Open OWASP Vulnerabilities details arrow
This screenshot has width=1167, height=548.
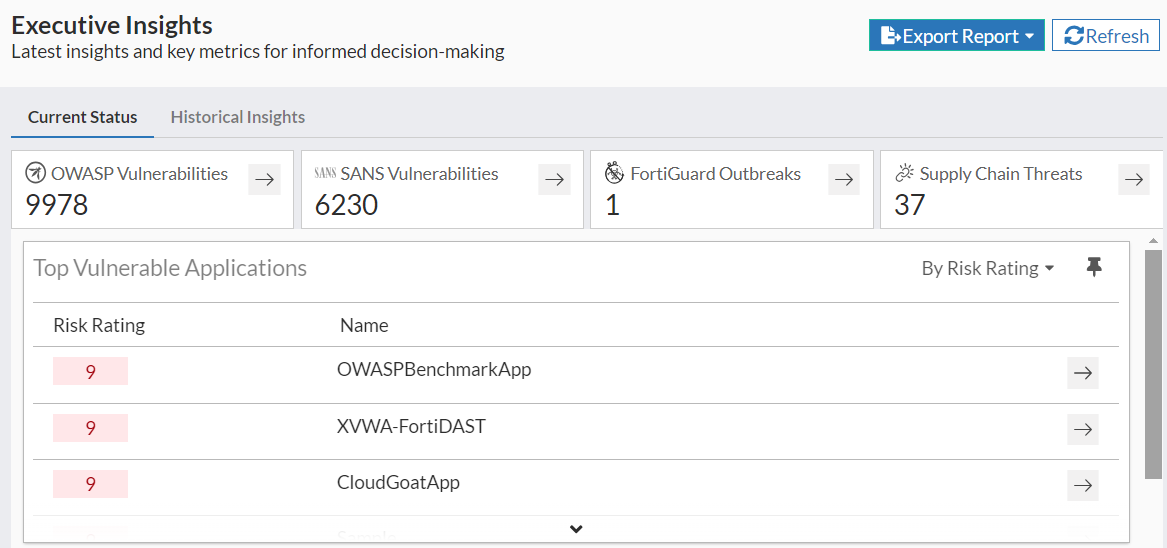tap(264, 180)
